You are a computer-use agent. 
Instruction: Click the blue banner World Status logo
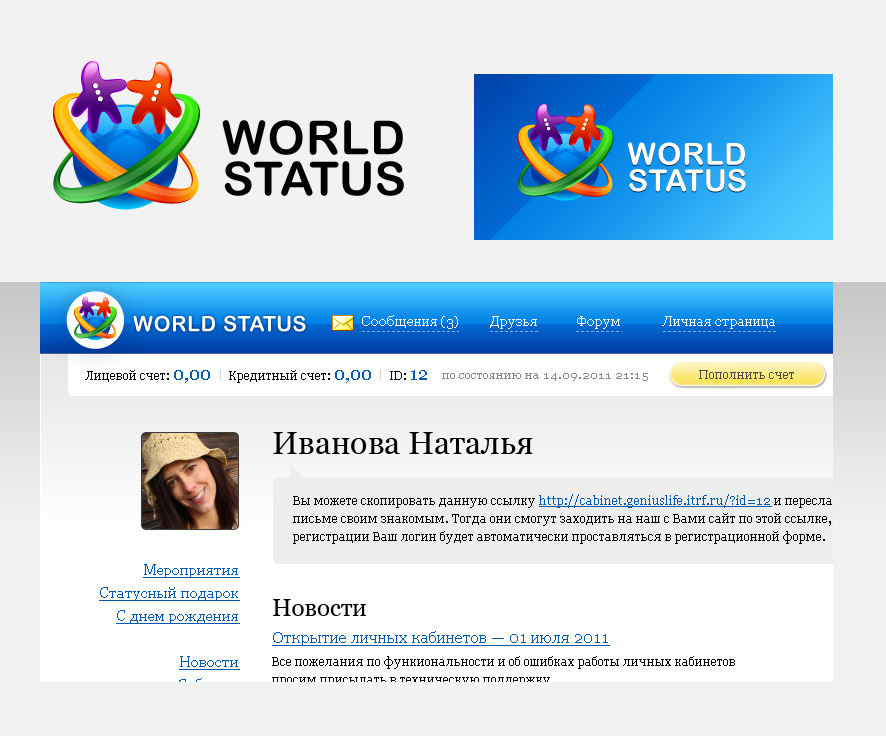tap(564, 151)
